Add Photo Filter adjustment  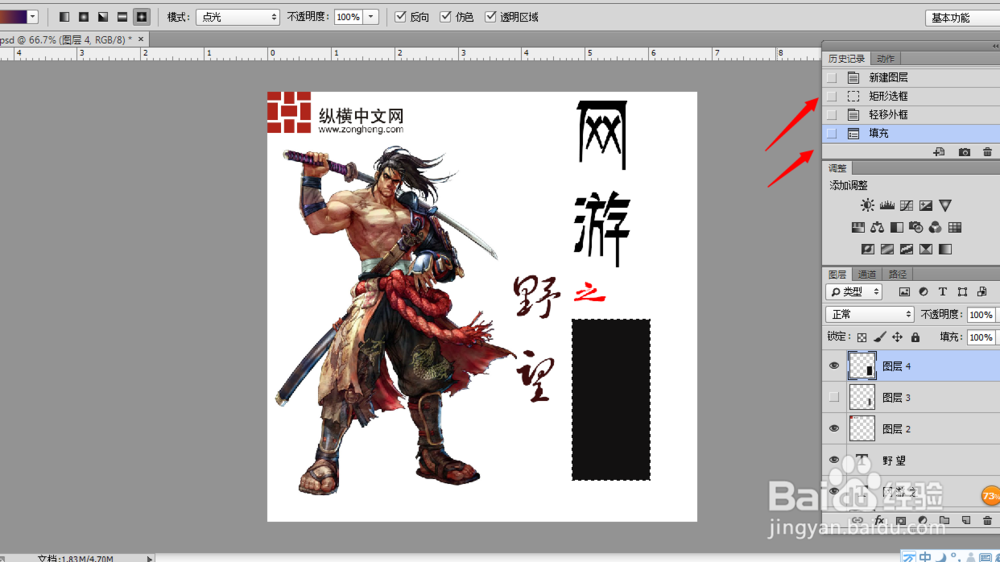point(916,228)
